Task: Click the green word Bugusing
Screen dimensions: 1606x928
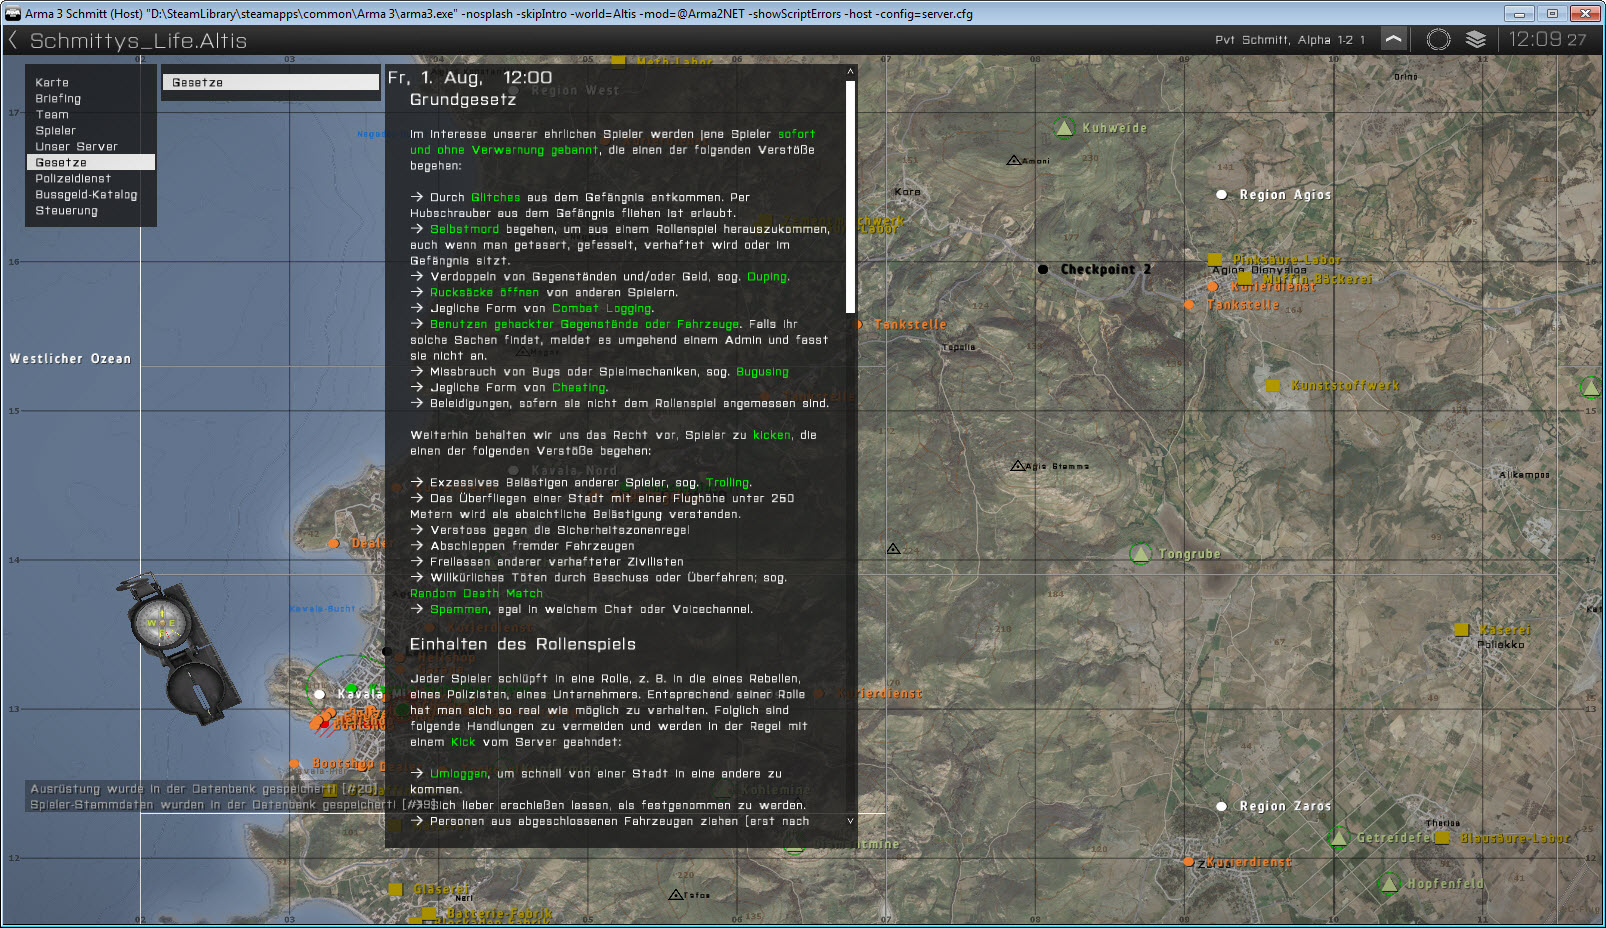Action: point(762,372)
